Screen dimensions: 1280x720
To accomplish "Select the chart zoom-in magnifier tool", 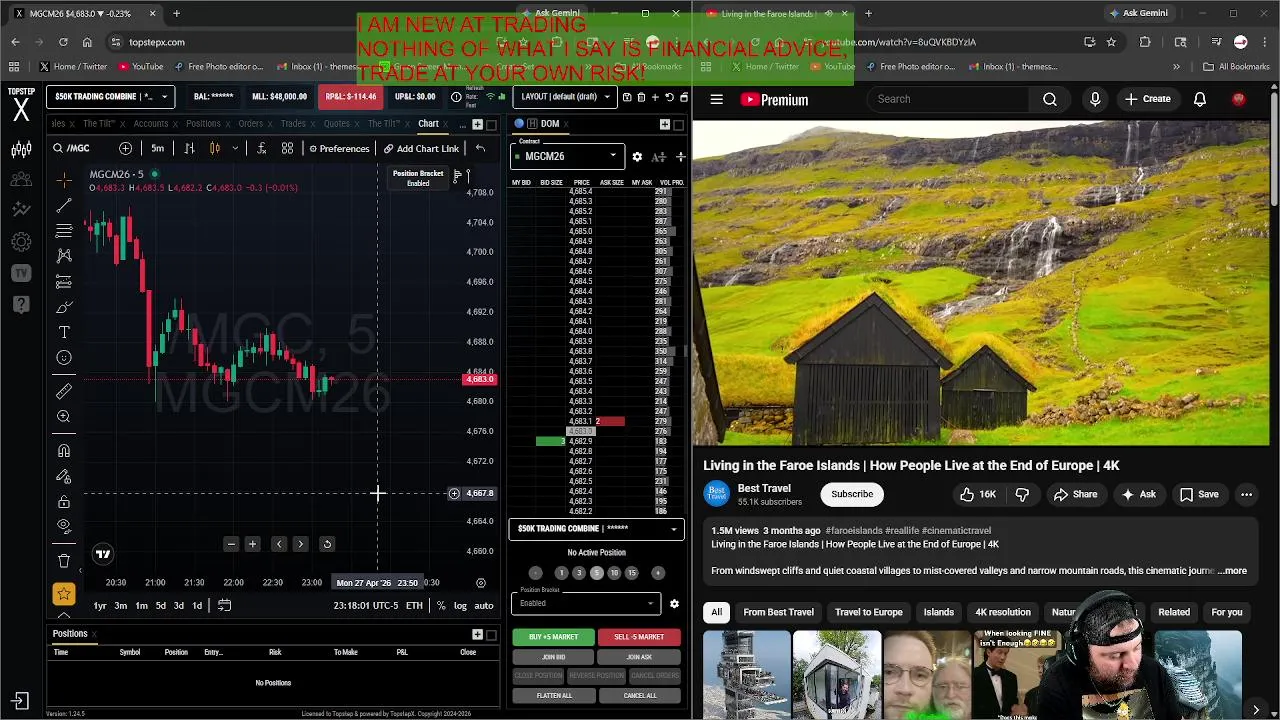I will (x=64, y=416).
